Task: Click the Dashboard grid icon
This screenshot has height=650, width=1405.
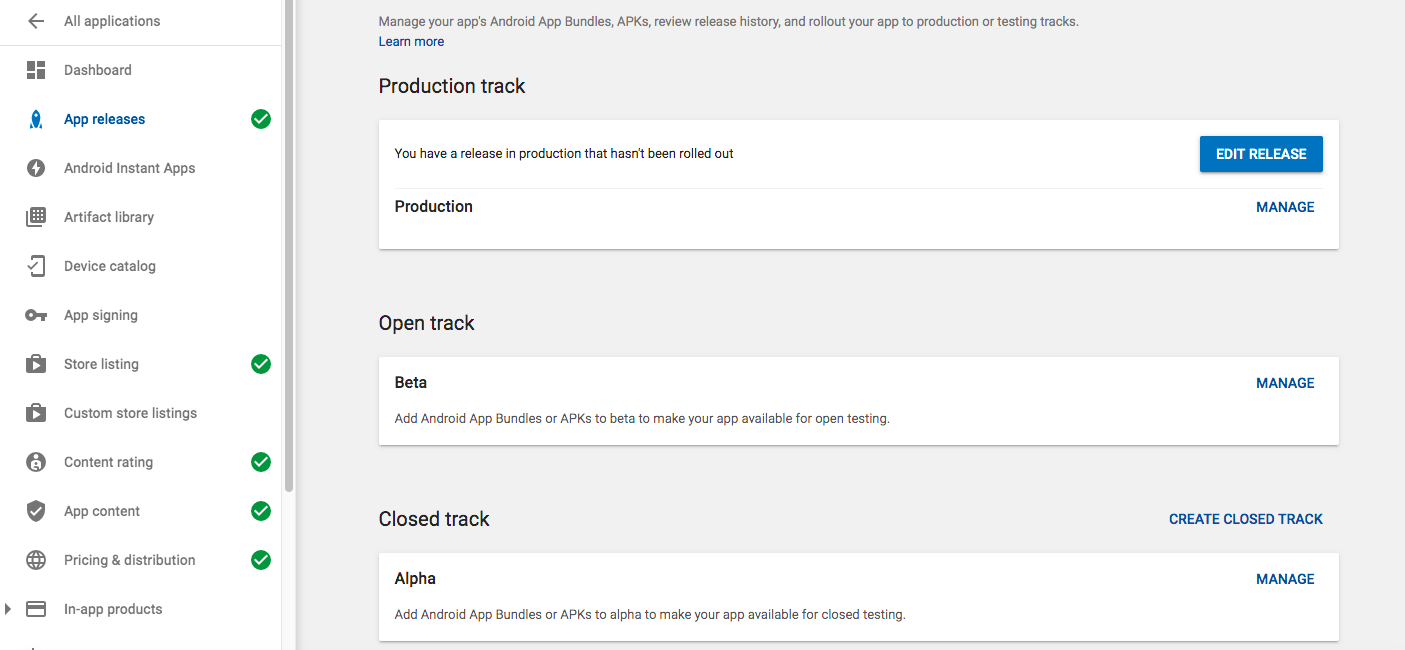Action: (36, 70)
